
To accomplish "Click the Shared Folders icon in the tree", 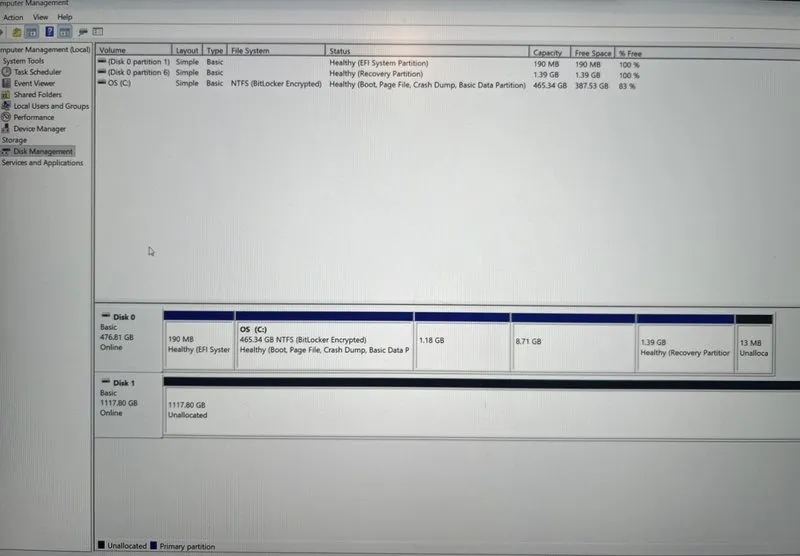I will click(x=6, y=94).
